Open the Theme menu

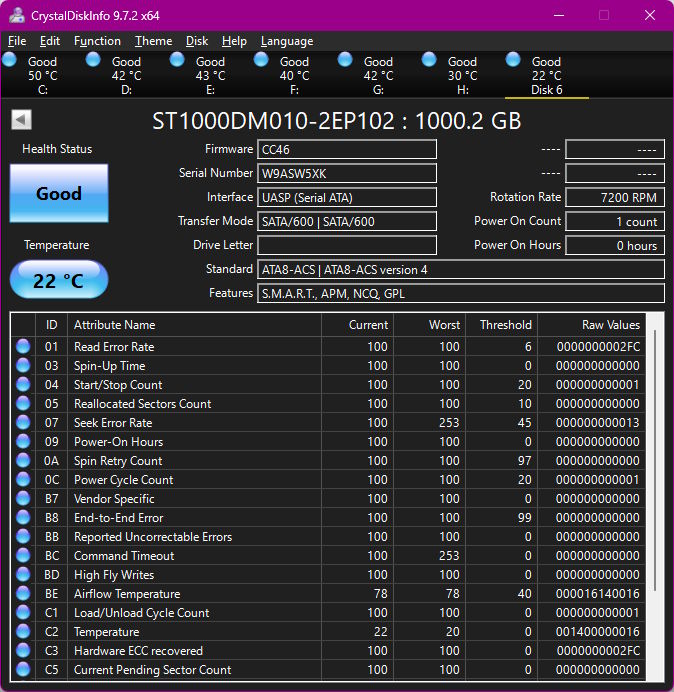153,41
